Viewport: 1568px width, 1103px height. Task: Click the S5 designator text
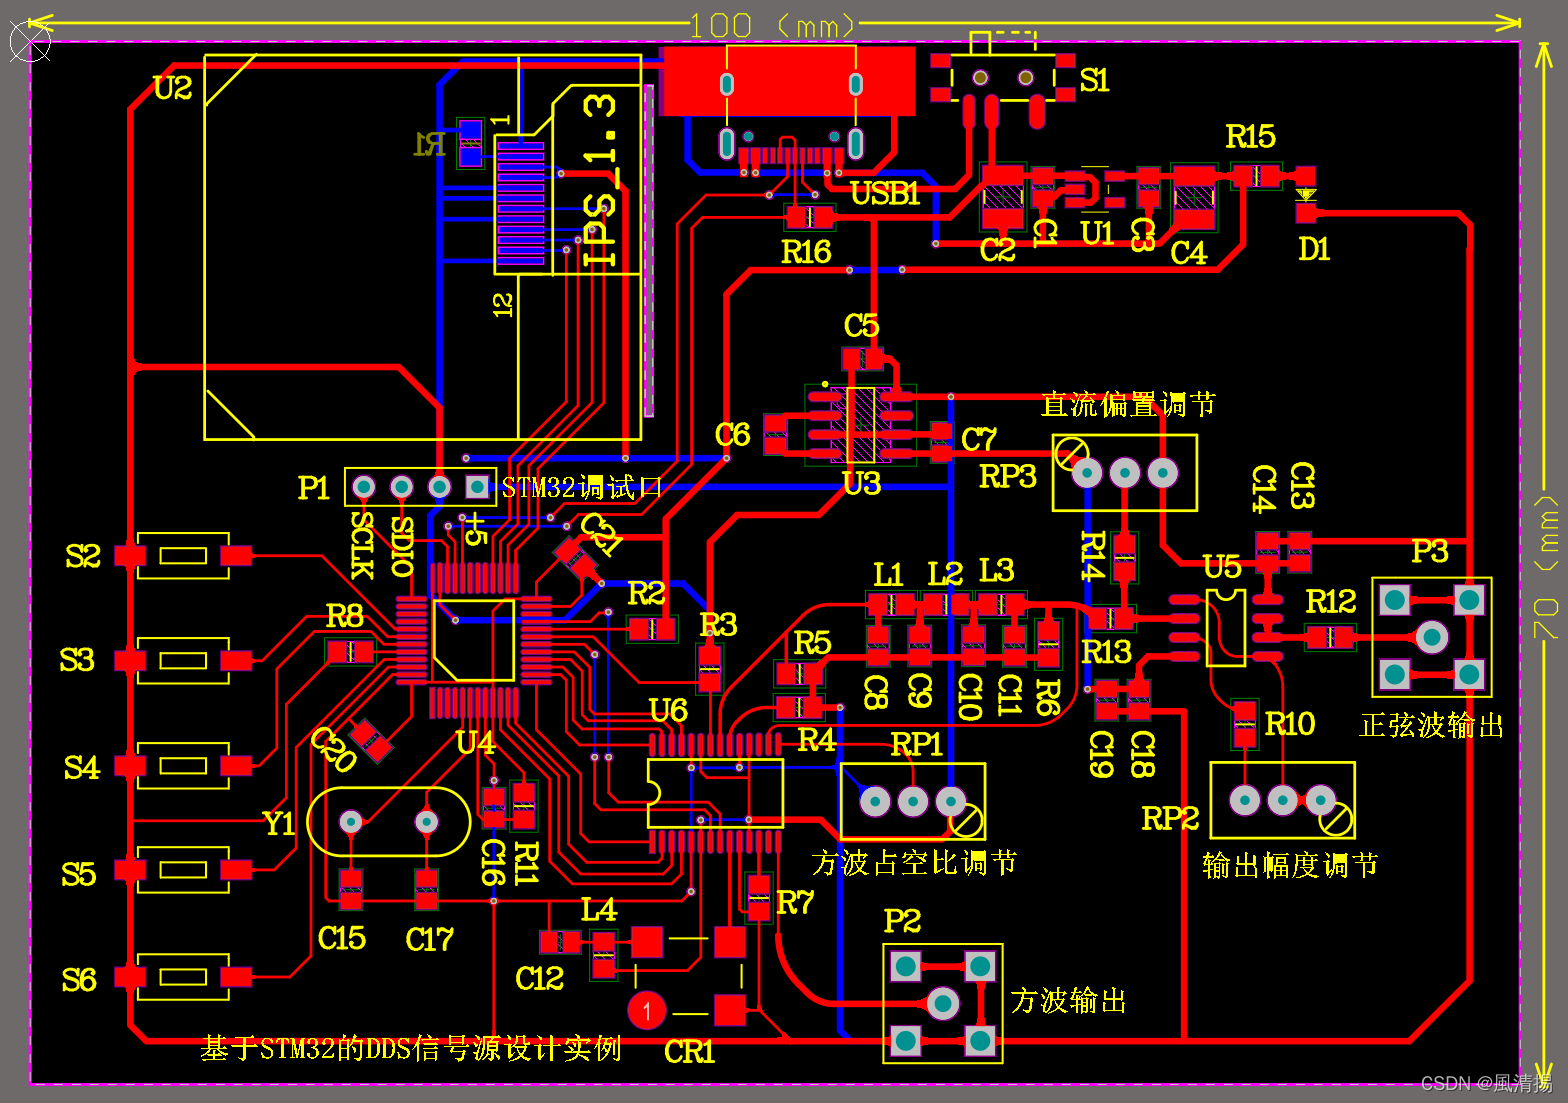79,874
